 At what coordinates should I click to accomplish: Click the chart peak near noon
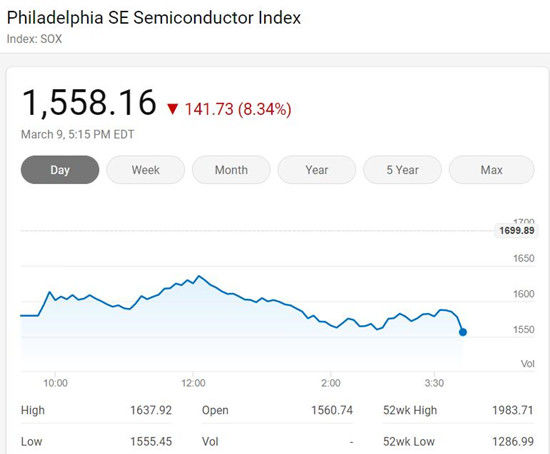(x=199, y=276)
